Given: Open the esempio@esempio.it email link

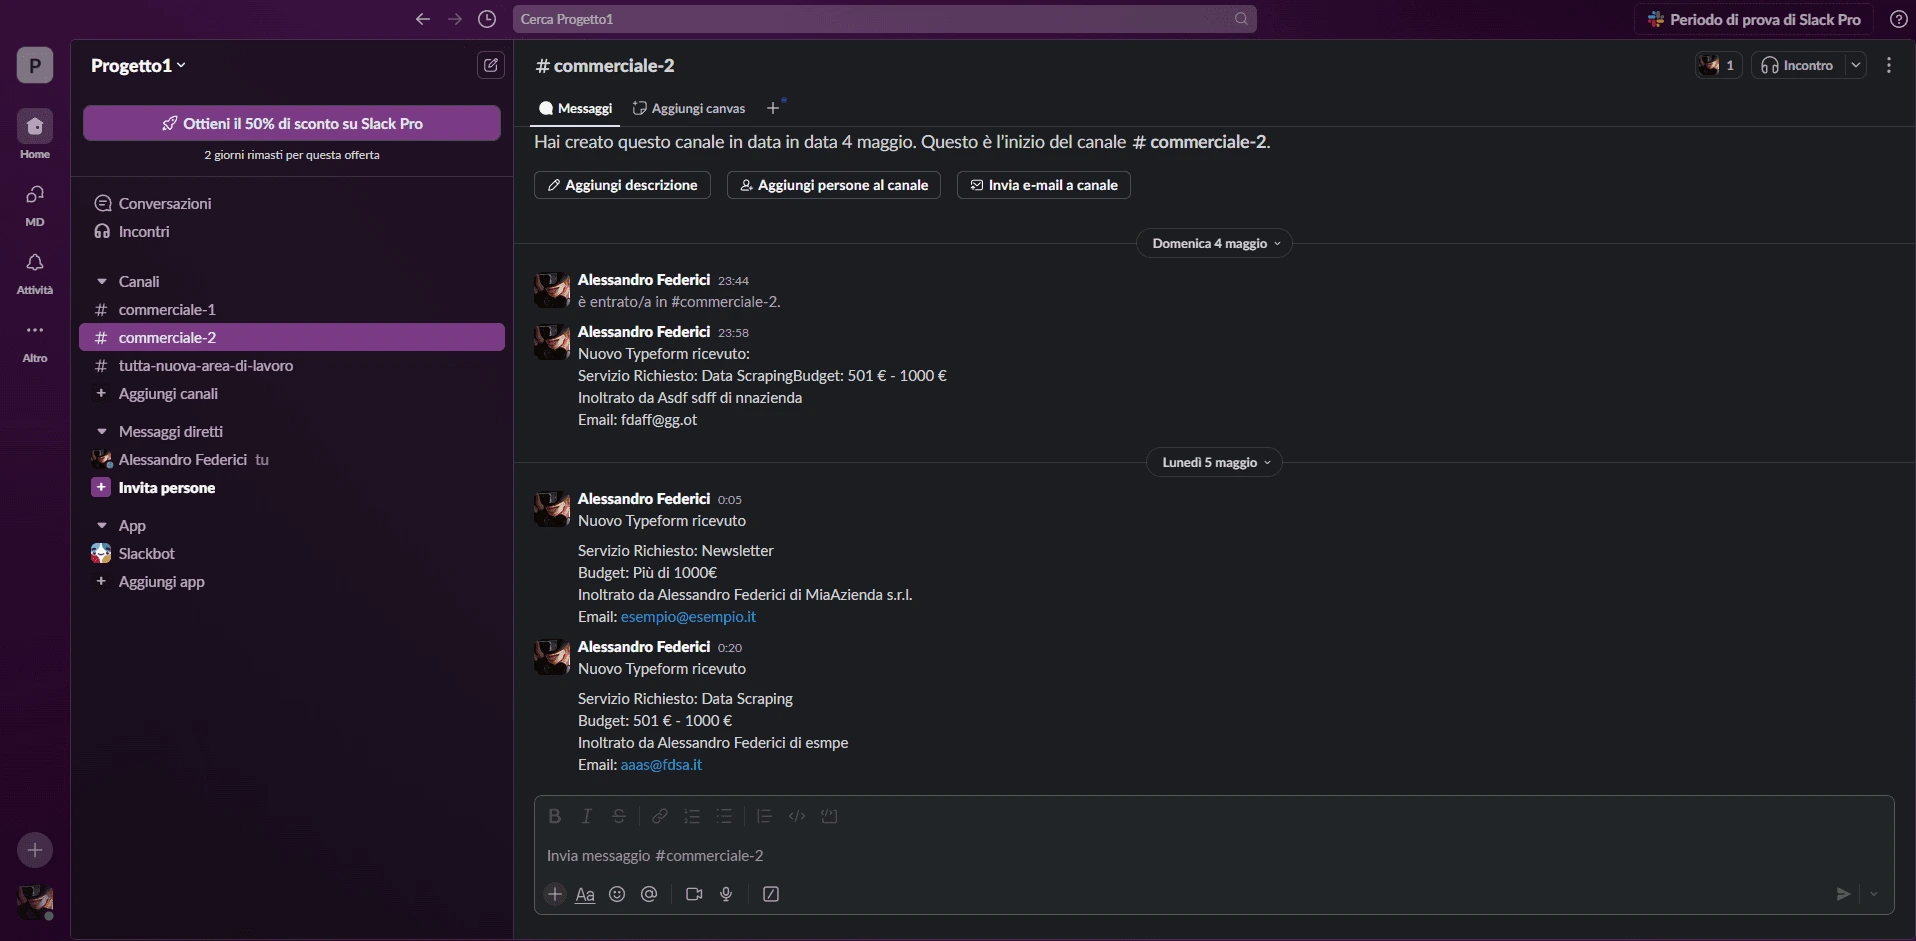Looking at the screenshot, I should [x=688, y=617].
